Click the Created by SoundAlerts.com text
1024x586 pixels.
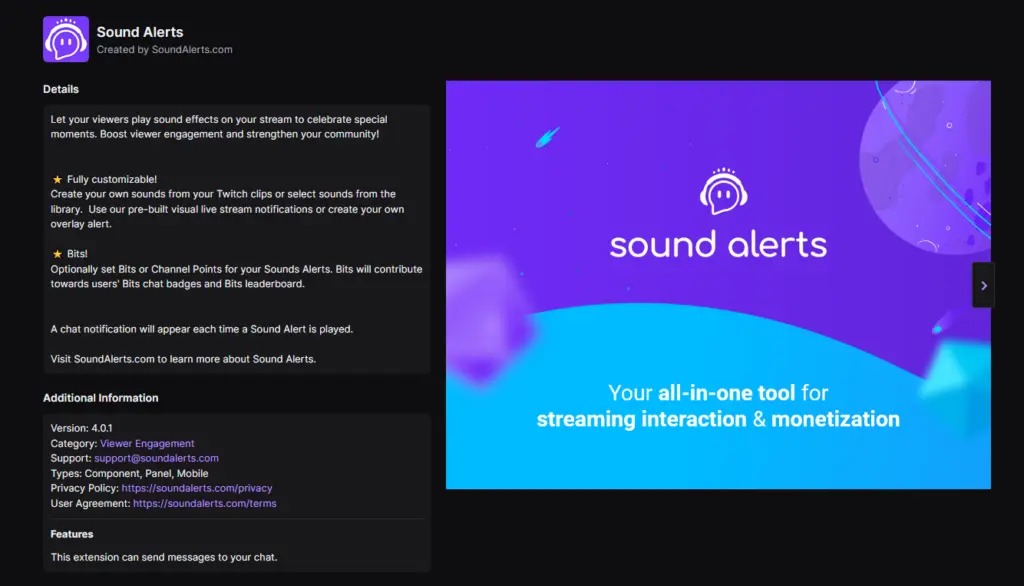166,48
